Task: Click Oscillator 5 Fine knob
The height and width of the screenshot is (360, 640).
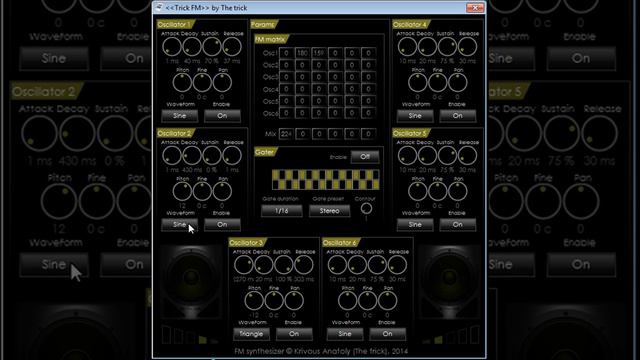Action: (x=438, y=191)
